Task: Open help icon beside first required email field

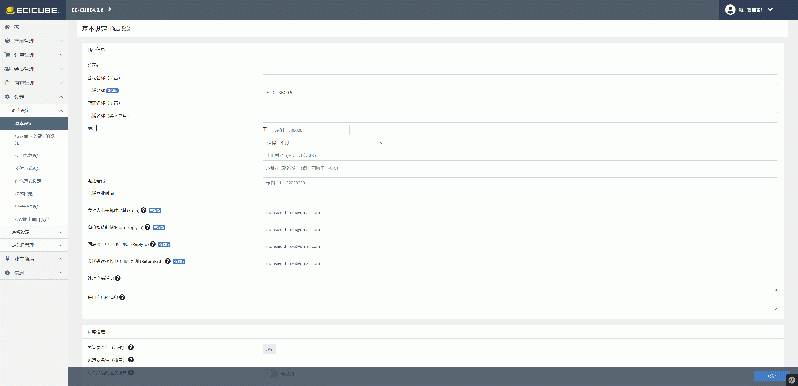Action: 144,210
